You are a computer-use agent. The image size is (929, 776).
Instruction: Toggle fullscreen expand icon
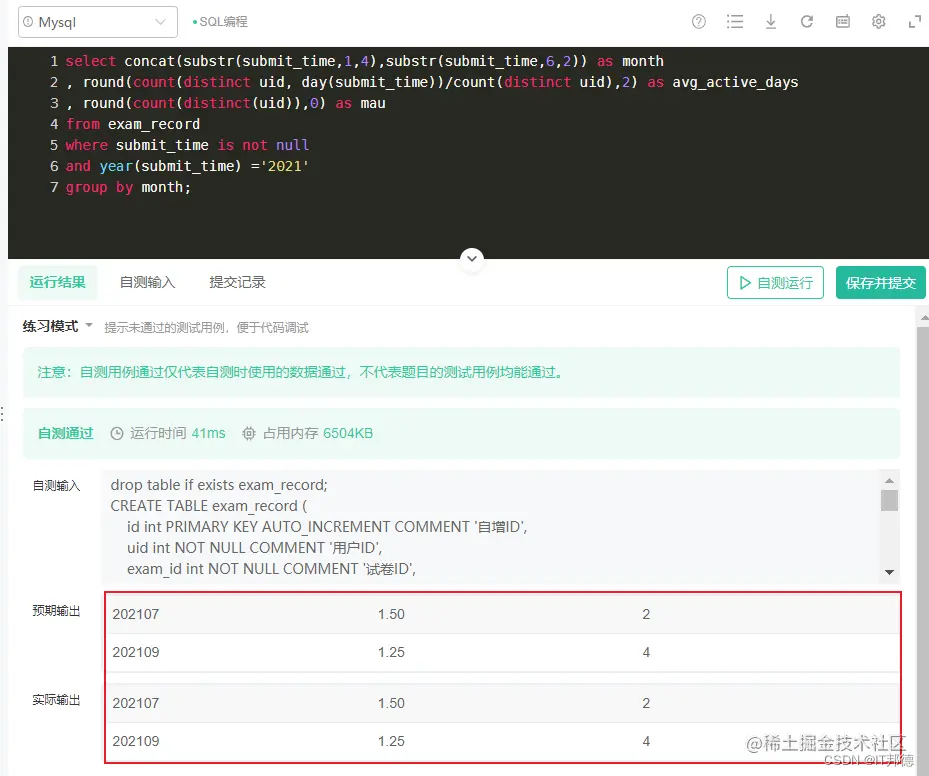[914, 22]
